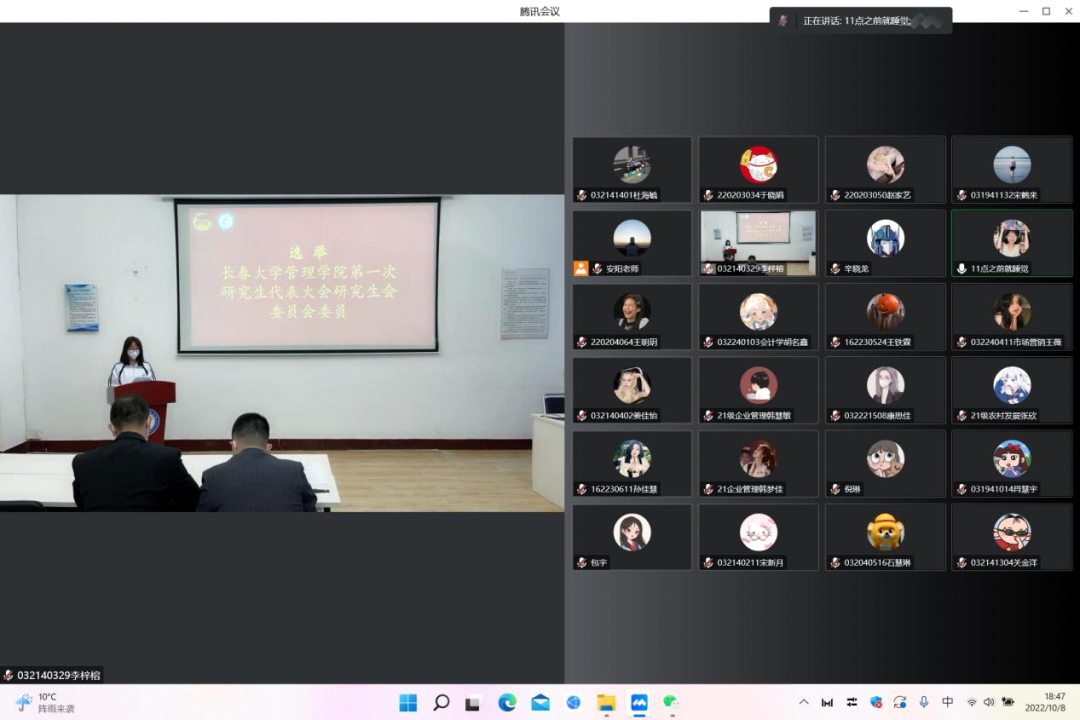This screenshot has width=1080, height=720.
Task: Click the 162230611 participant name label
Action: click(x=624, y=489)
